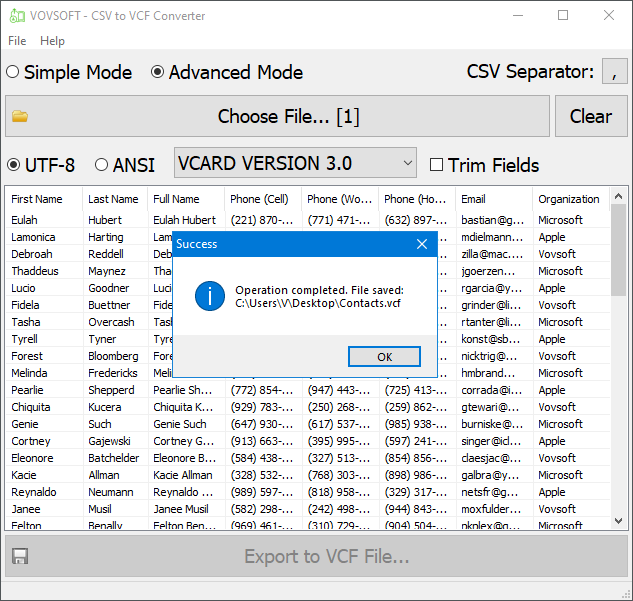The height and width of the screenshot is (601, 633).
Task: Click the Bloomberg last name cell
Action: 113,356
